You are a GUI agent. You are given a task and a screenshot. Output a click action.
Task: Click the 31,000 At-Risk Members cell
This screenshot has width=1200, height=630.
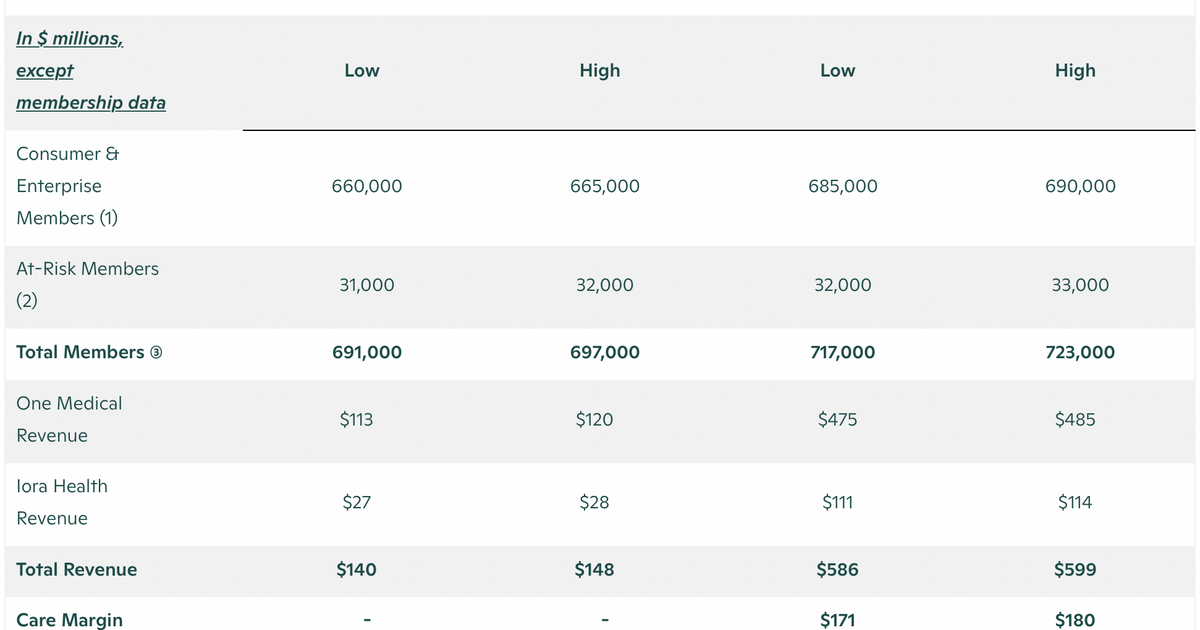[x=366, y=285]
